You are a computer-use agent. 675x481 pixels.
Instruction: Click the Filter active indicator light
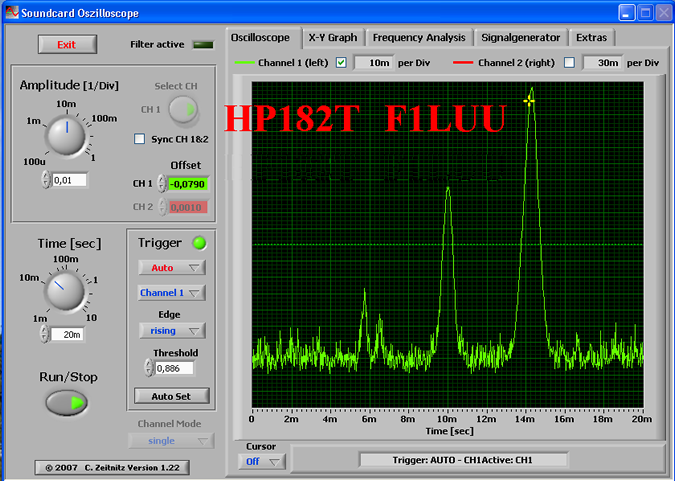pyautogui.click(x=203, y=45)
